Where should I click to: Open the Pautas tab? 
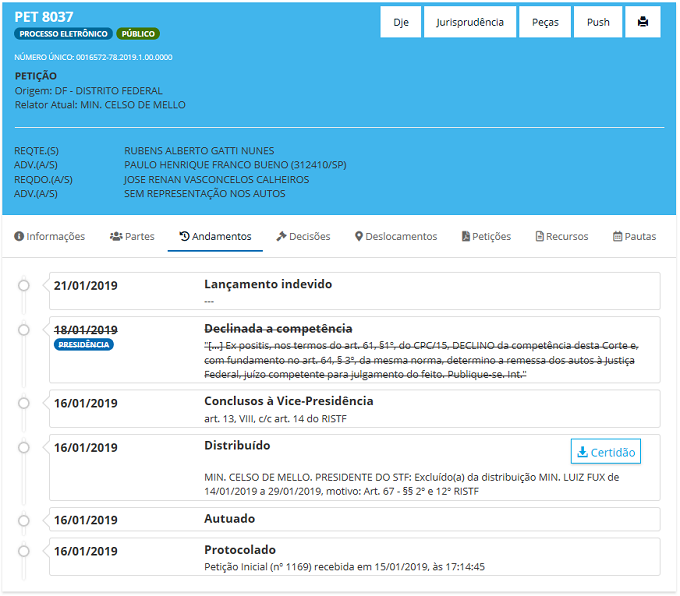[634, 236]
